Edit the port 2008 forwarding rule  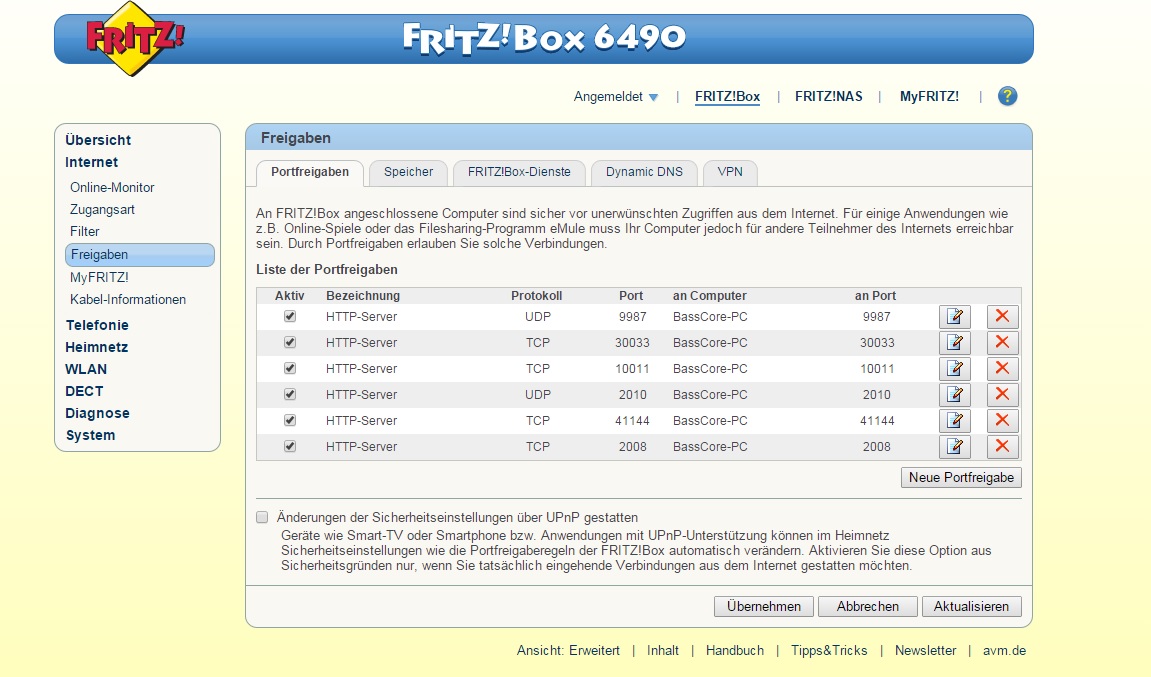[x=955, y=446]
